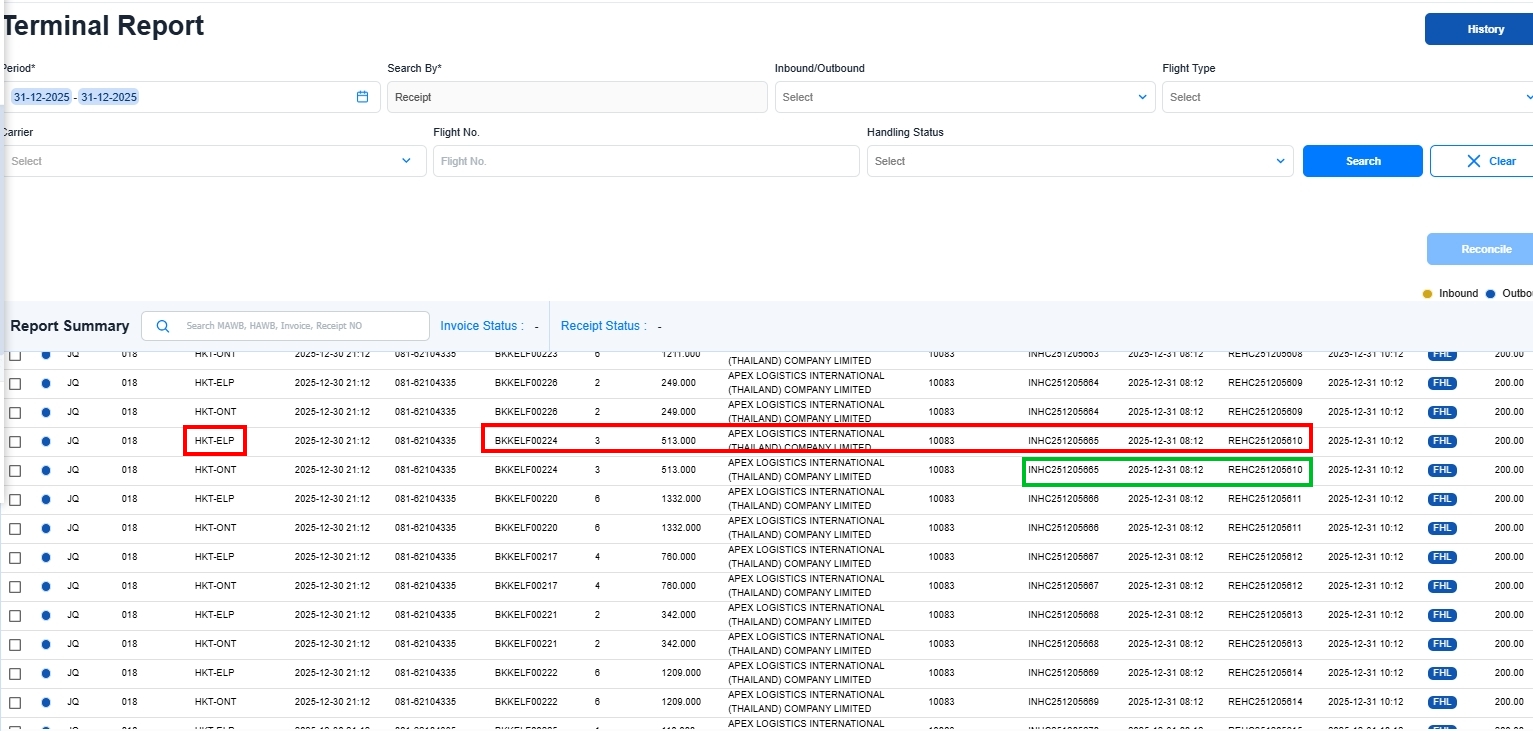The width and height of the screenshot is (1533, 731).
Task: Click the blue Outbound legend dot
Action: (1490, 294)
